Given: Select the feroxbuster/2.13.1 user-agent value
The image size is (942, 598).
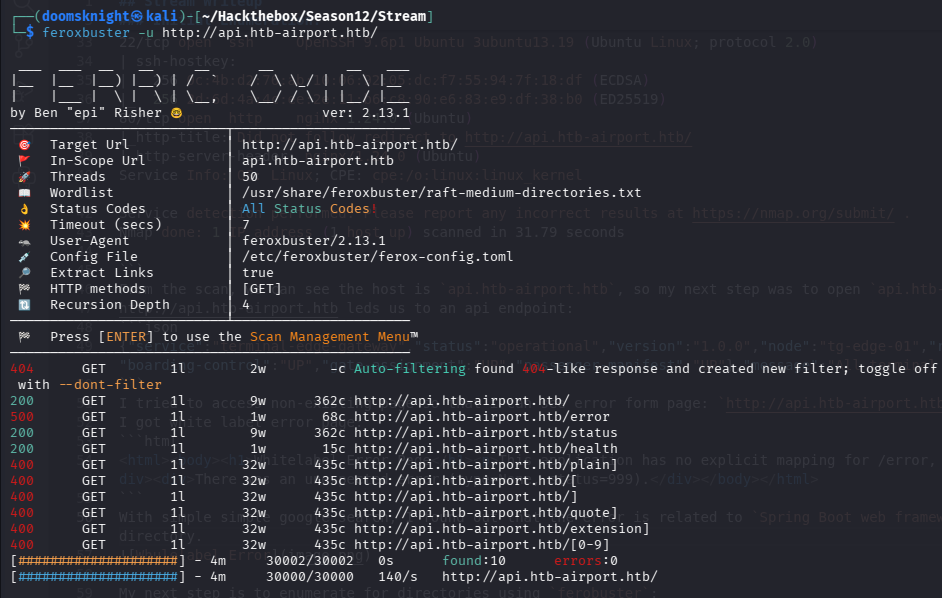Looking at the screenshot, I should point(314,241).
